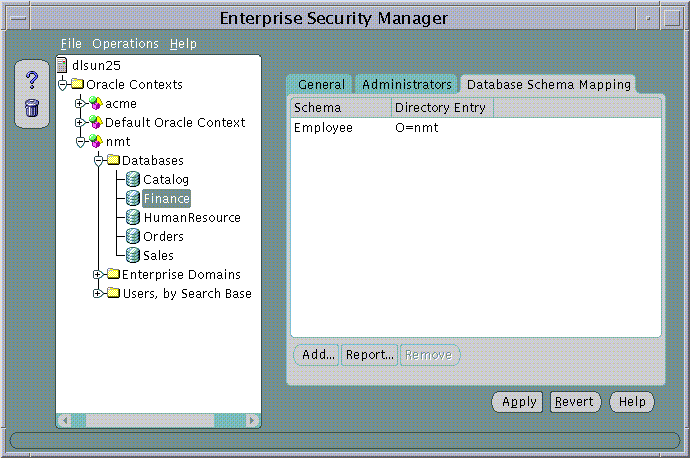690x458 pixels.
Task: Click the Add... button
Action: click(x=318, y=355)
